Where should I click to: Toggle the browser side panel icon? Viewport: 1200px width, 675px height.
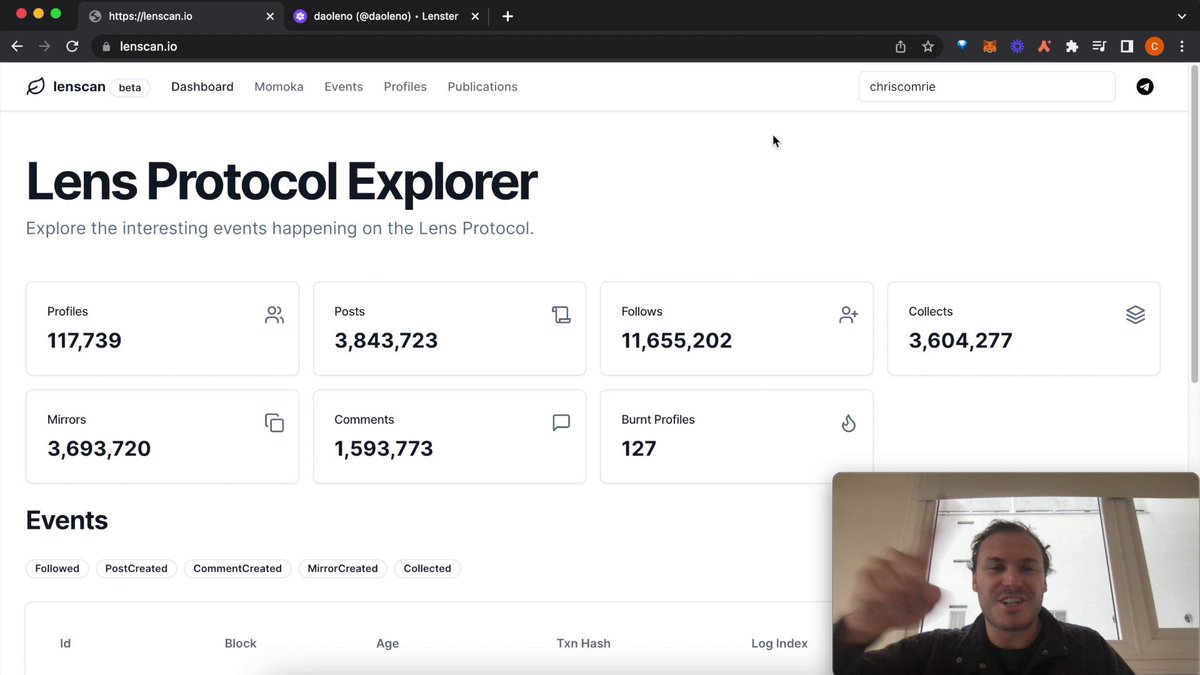point(1126,46)
